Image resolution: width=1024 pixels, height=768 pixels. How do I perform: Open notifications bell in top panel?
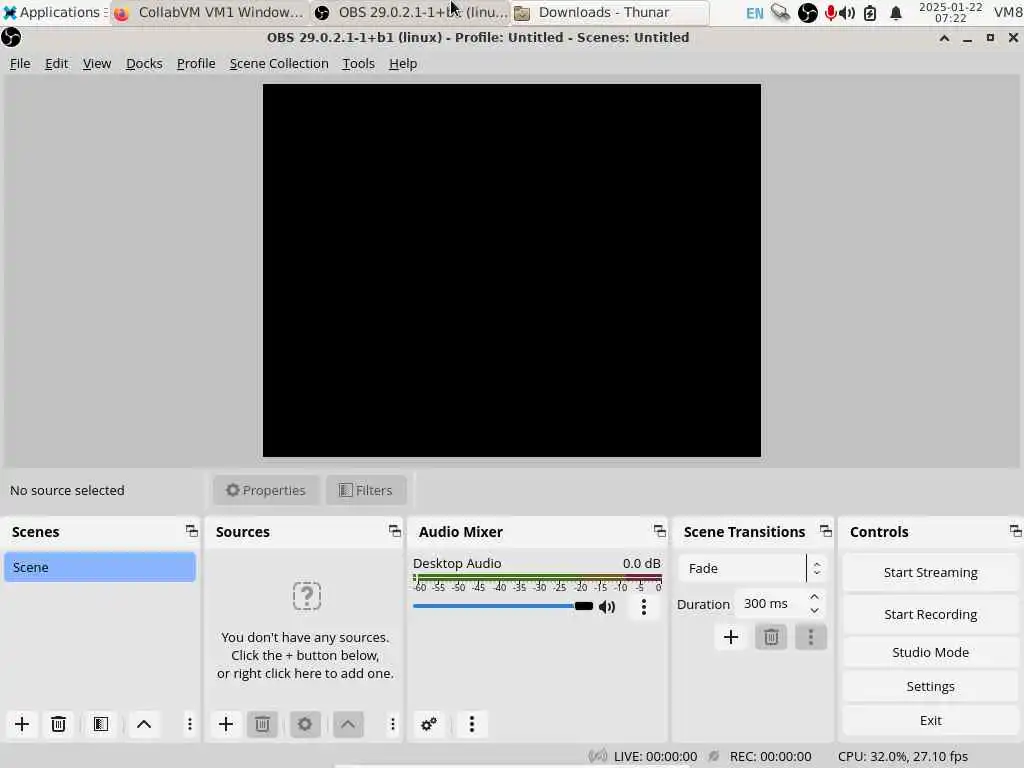[x=896, y=12]
